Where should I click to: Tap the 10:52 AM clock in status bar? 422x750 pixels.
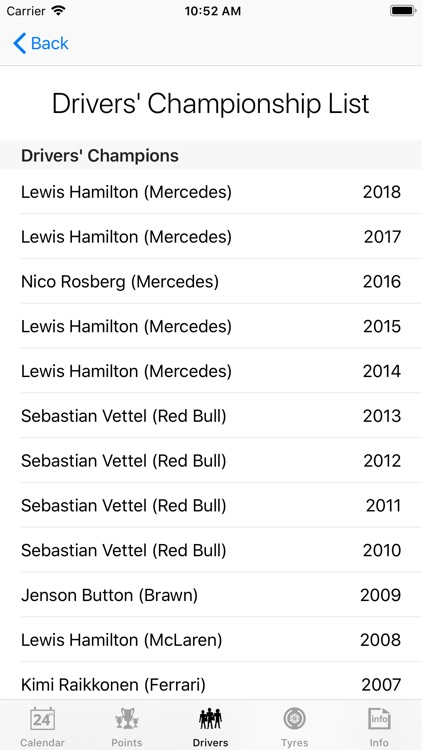212,11
